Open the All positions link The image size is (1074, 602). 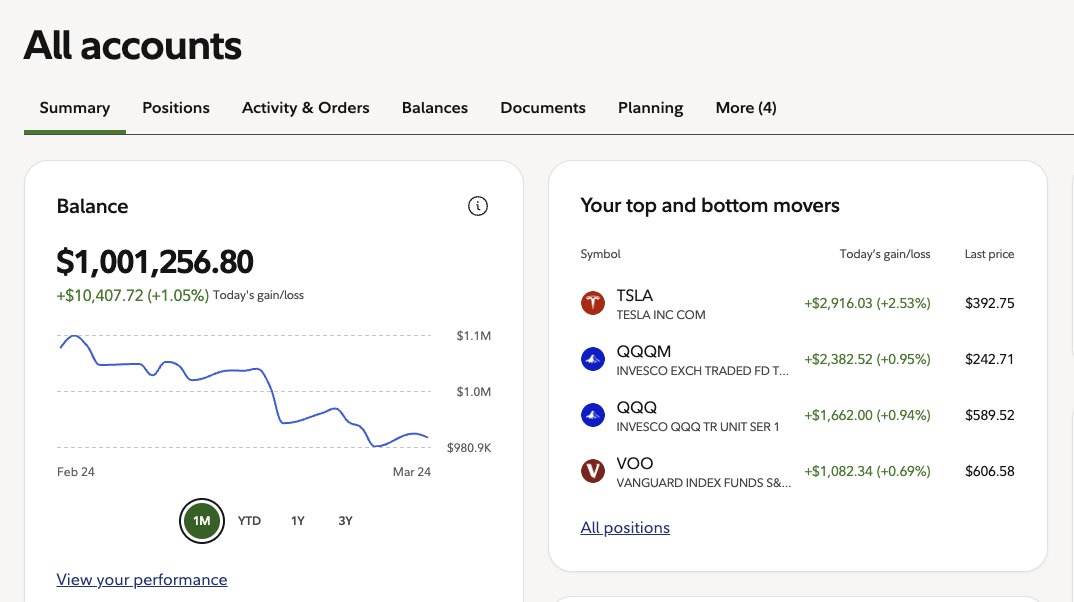pyautogui.click(x=625, y=528)
